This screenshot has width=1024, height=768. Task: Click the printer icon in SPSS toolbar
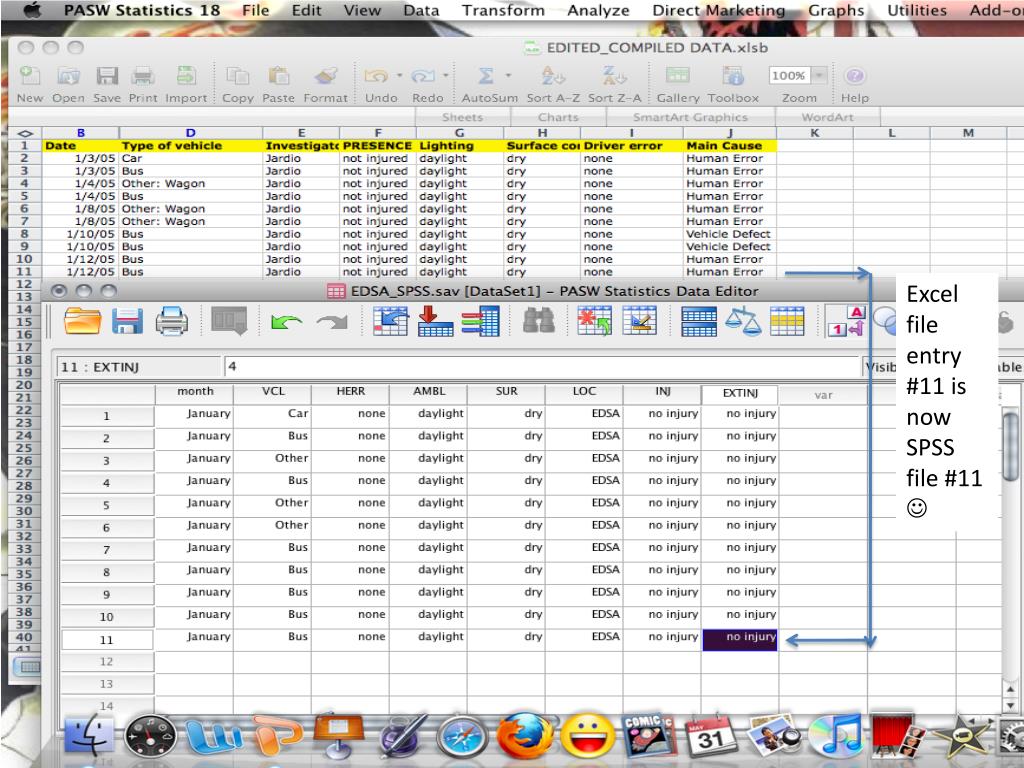point(172,321)
